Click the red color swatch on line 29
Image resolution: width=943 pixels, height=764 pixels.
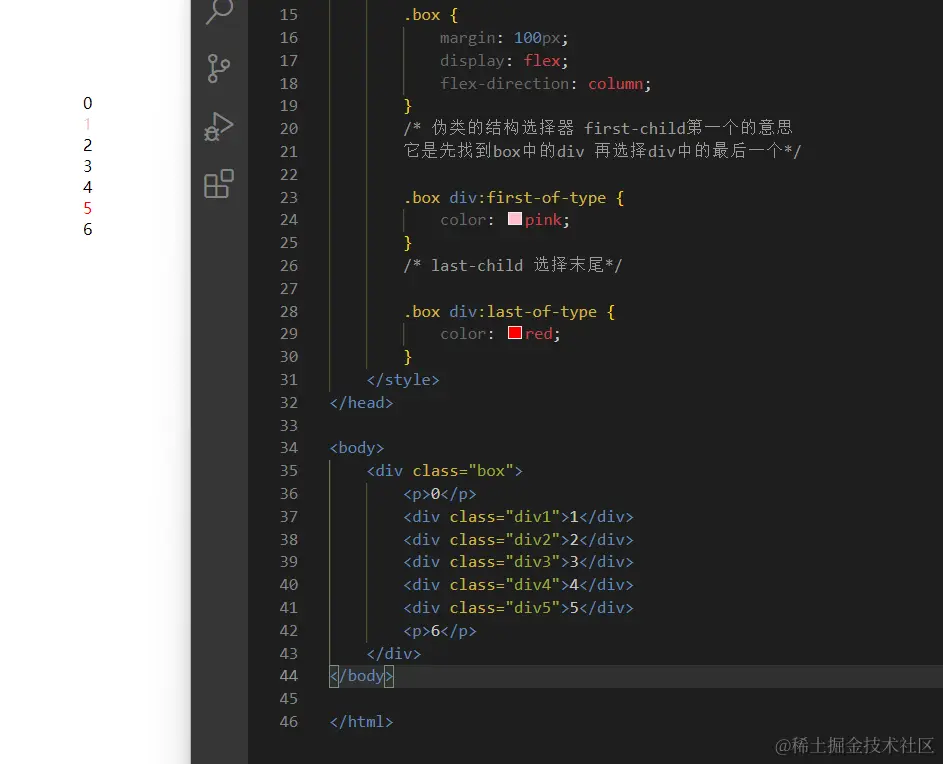click(515, 333)
